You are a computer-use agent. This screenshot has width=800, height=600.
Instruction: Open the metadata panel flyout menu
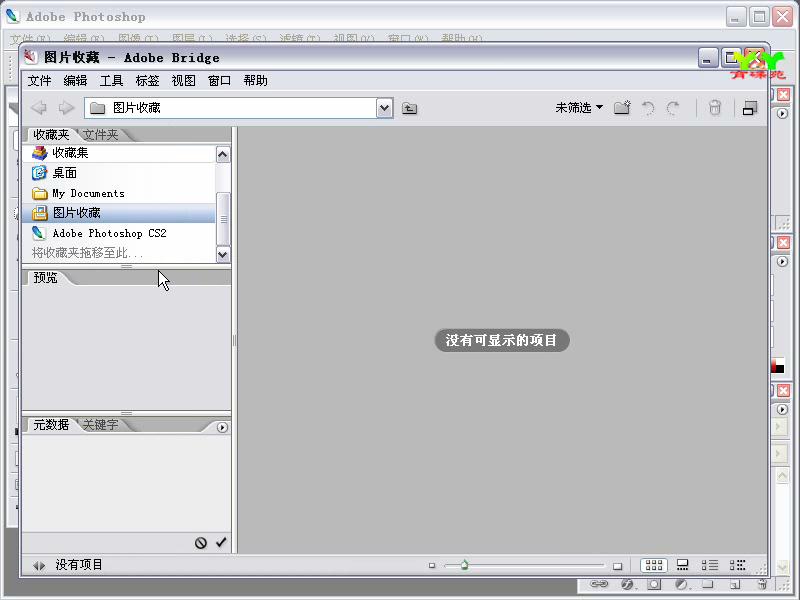click(222, 428)
